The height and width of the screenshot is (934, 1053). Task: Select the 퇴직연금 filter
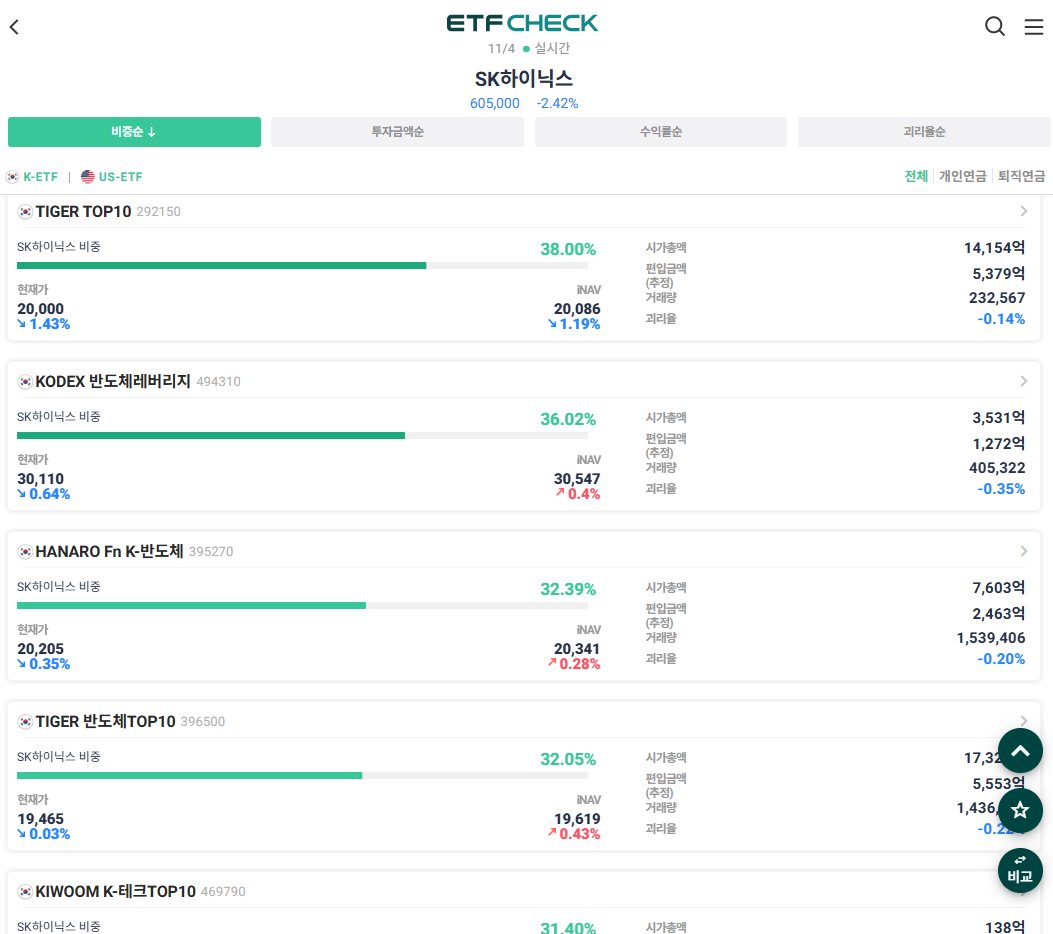[x=1021, y=176]
